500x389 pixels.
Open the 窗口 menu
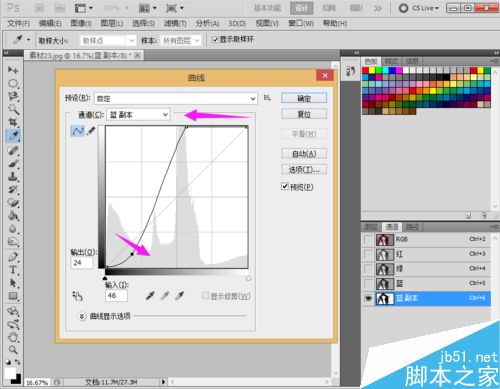(x=301, y=23)
